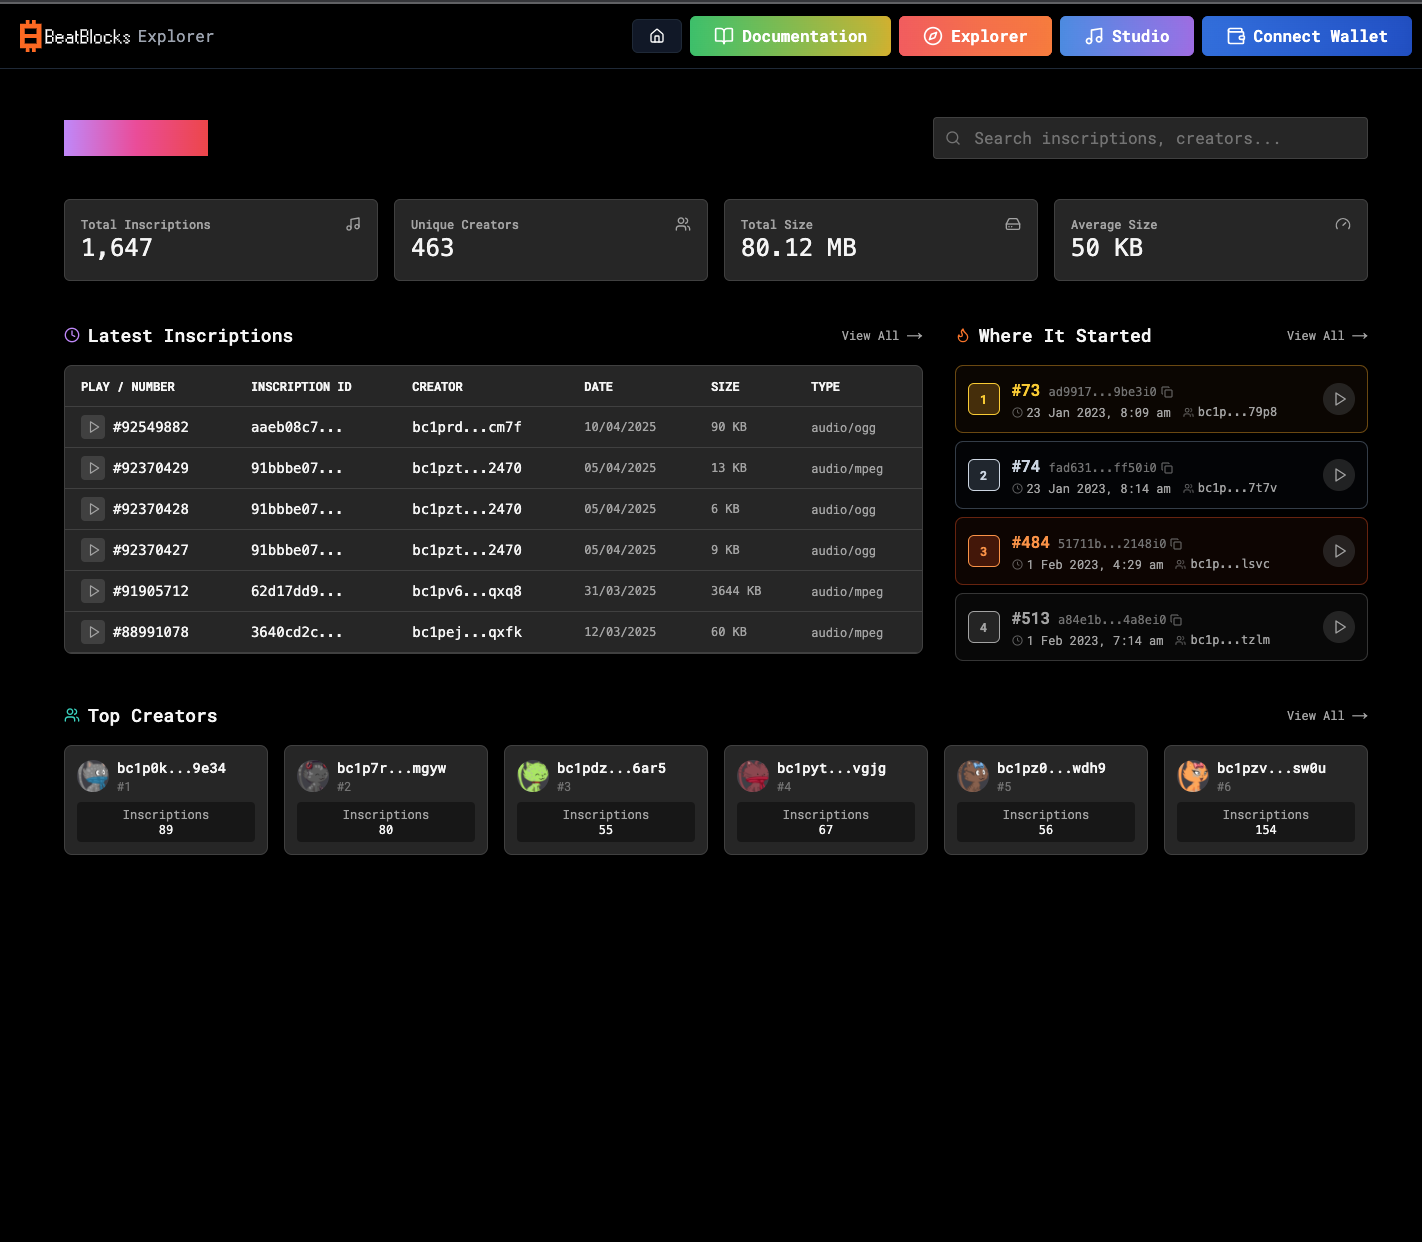Viewport: 1422px width, 1242px height.
Task: Open creator name bc1pzv...sw0u
Action: point(1271,768)
